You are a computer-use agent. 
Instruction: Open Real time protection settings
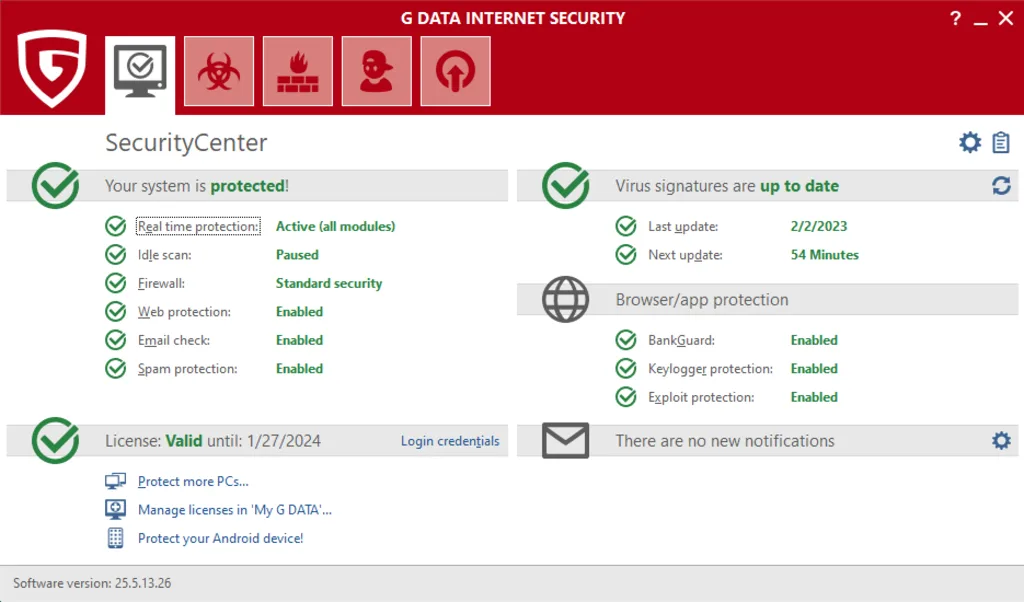tap(197, 226)
